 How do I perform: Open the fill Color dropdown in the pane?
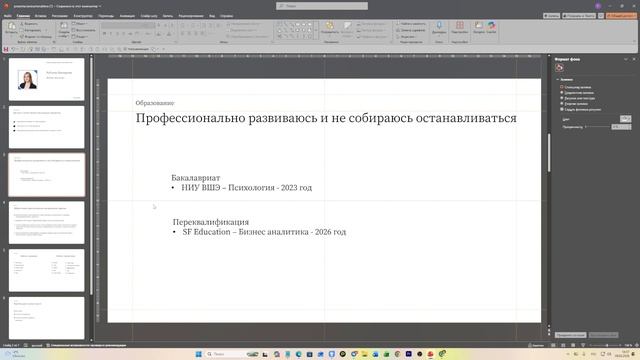pyautogui.click(x=625, y=119)
